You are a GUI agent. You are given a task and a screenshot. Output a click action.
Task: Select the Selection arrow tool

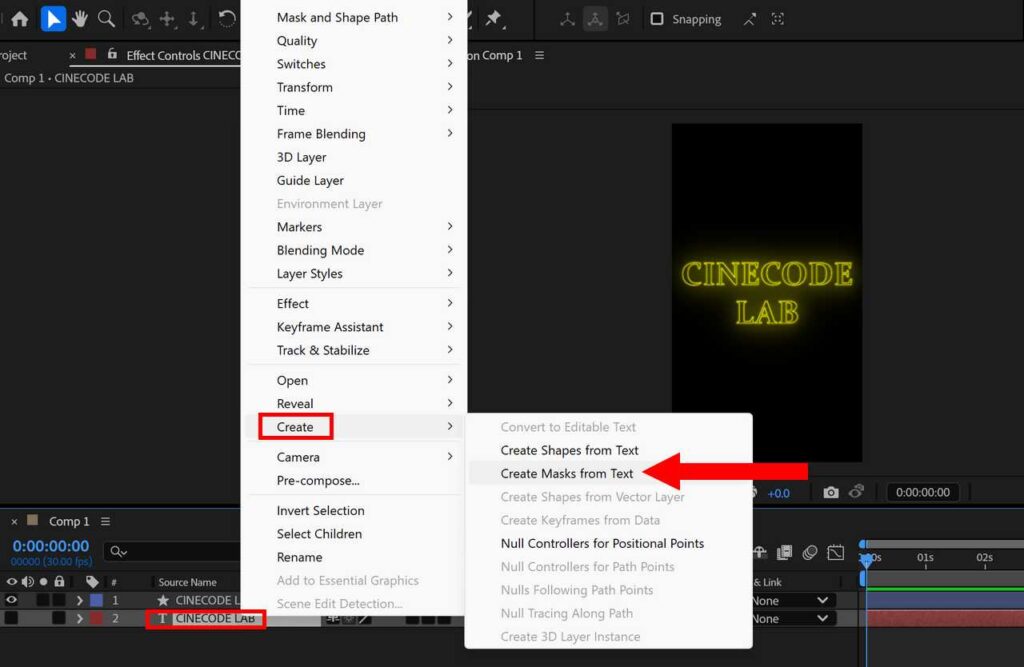click(x=53, y=19)
